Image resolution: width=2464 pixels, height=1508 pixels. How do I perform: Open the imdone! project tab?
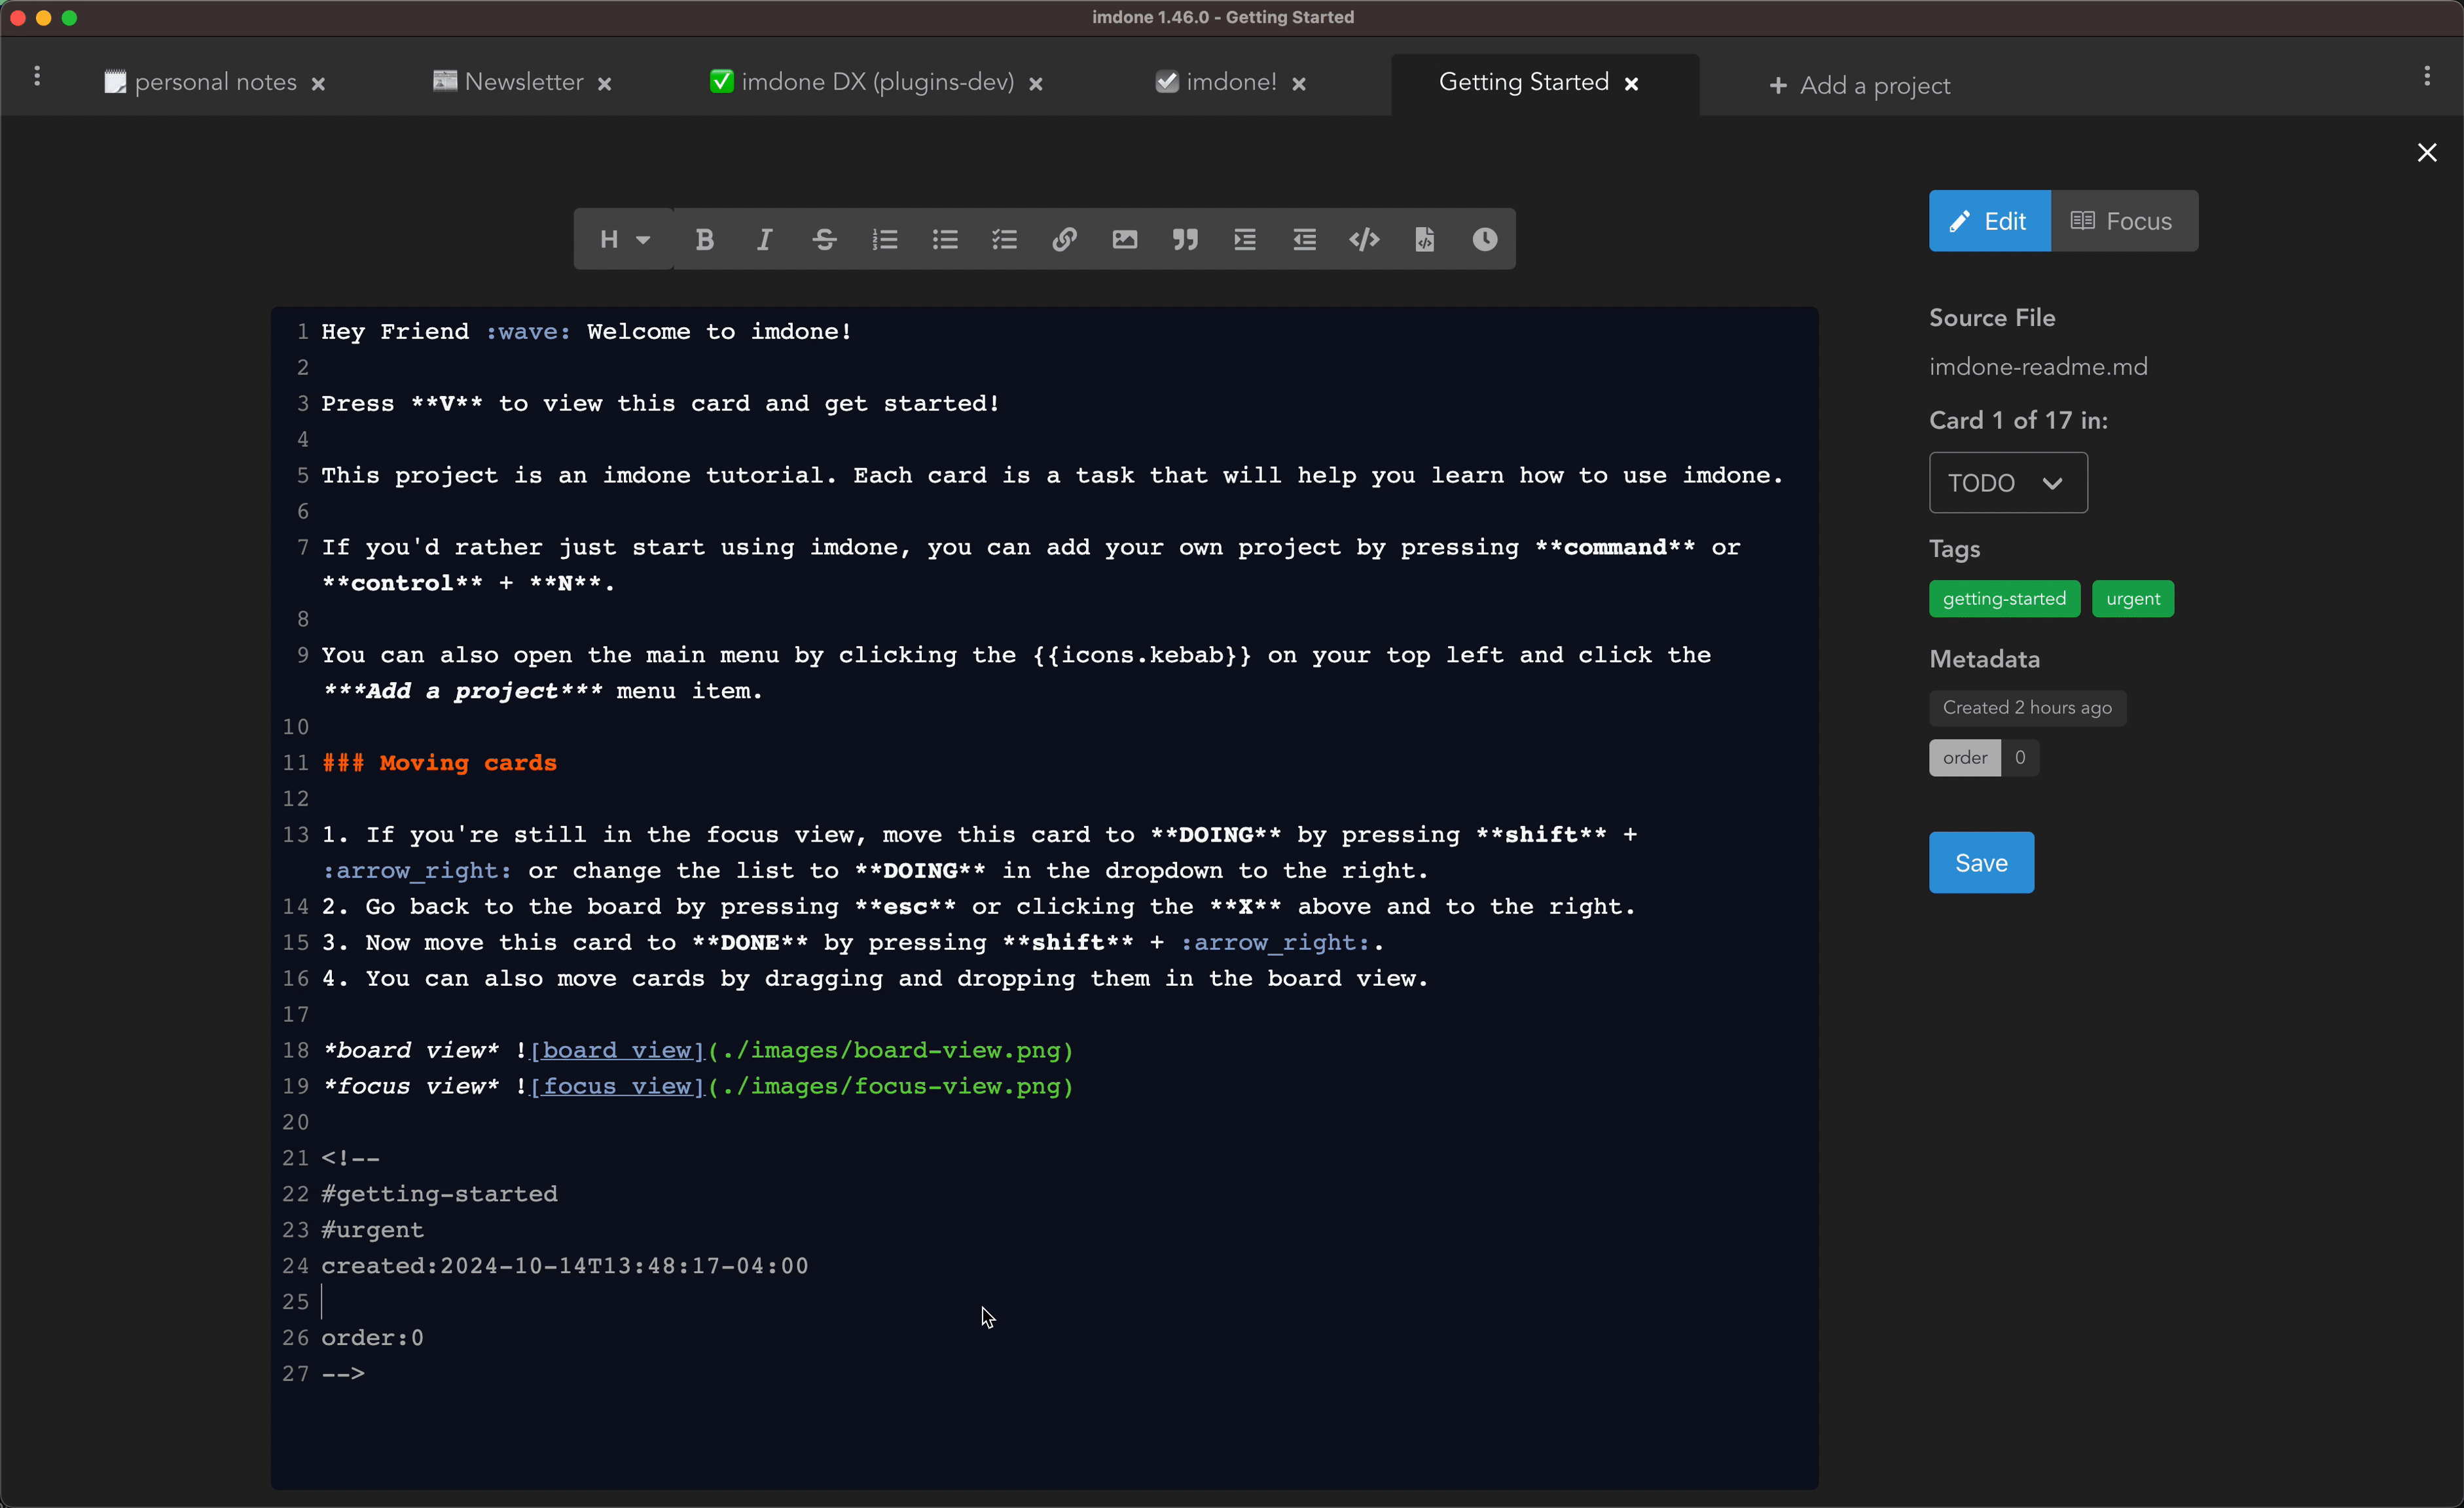coord(1216,82)
